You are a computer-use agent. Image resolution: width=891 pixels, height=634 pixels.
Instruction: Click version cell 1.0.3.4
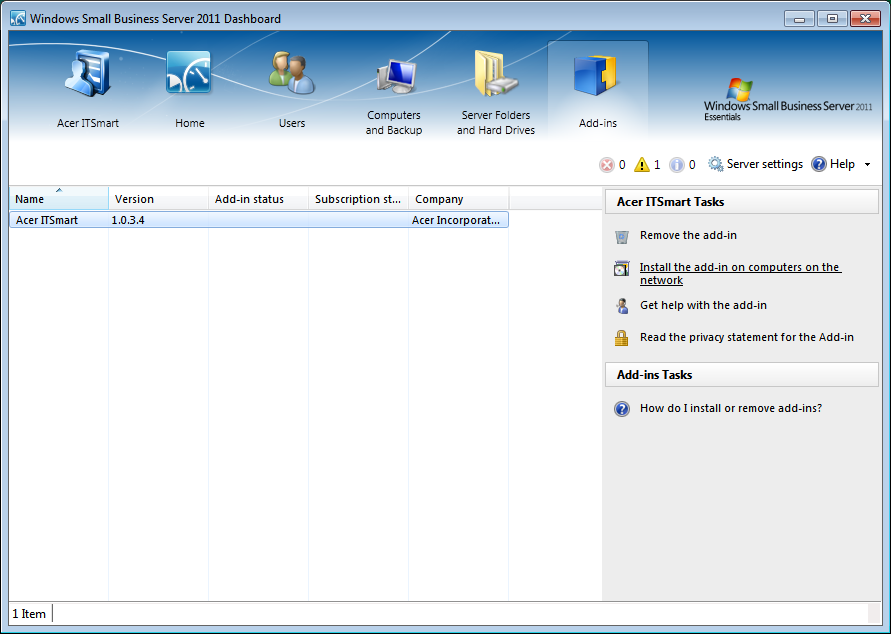tap(128, 220)
